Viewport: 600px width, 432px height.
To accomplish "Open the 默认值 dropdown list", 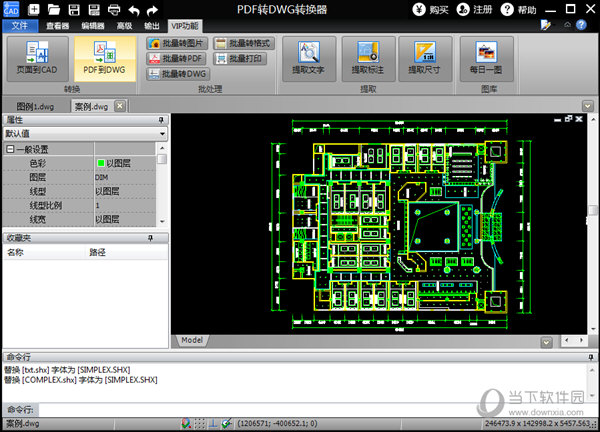I will click(x=161, y=133).
